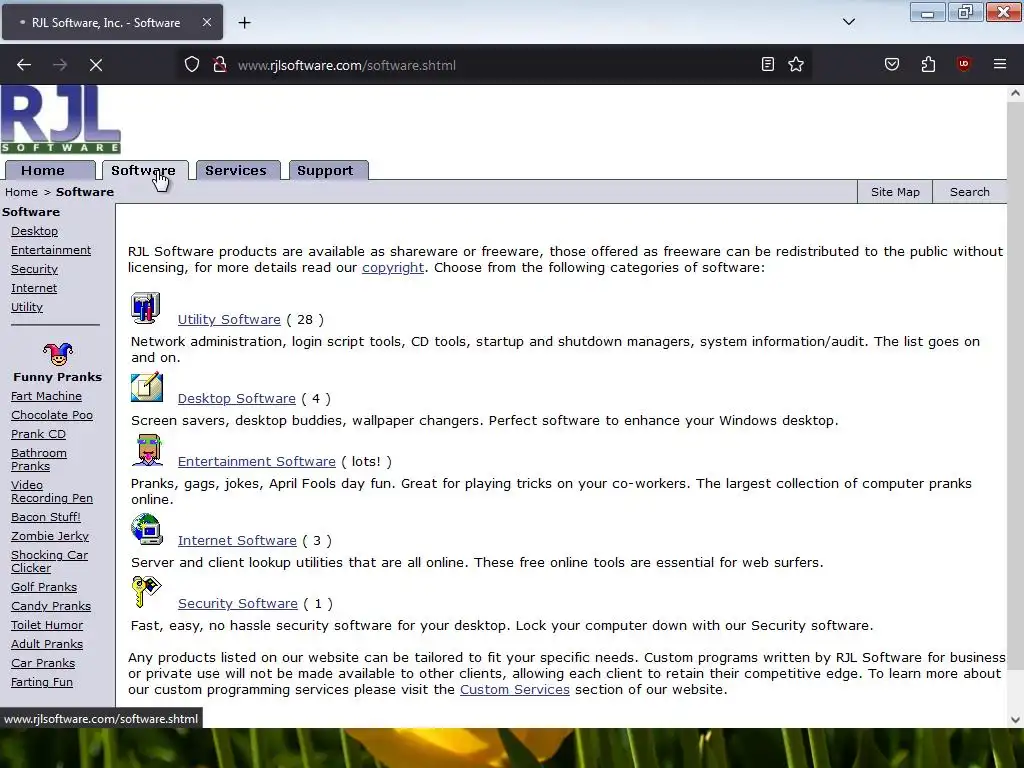Open the Entertainment sidebar link
The width and height of the screenshot is (1024, 768).
click(51, 250)
